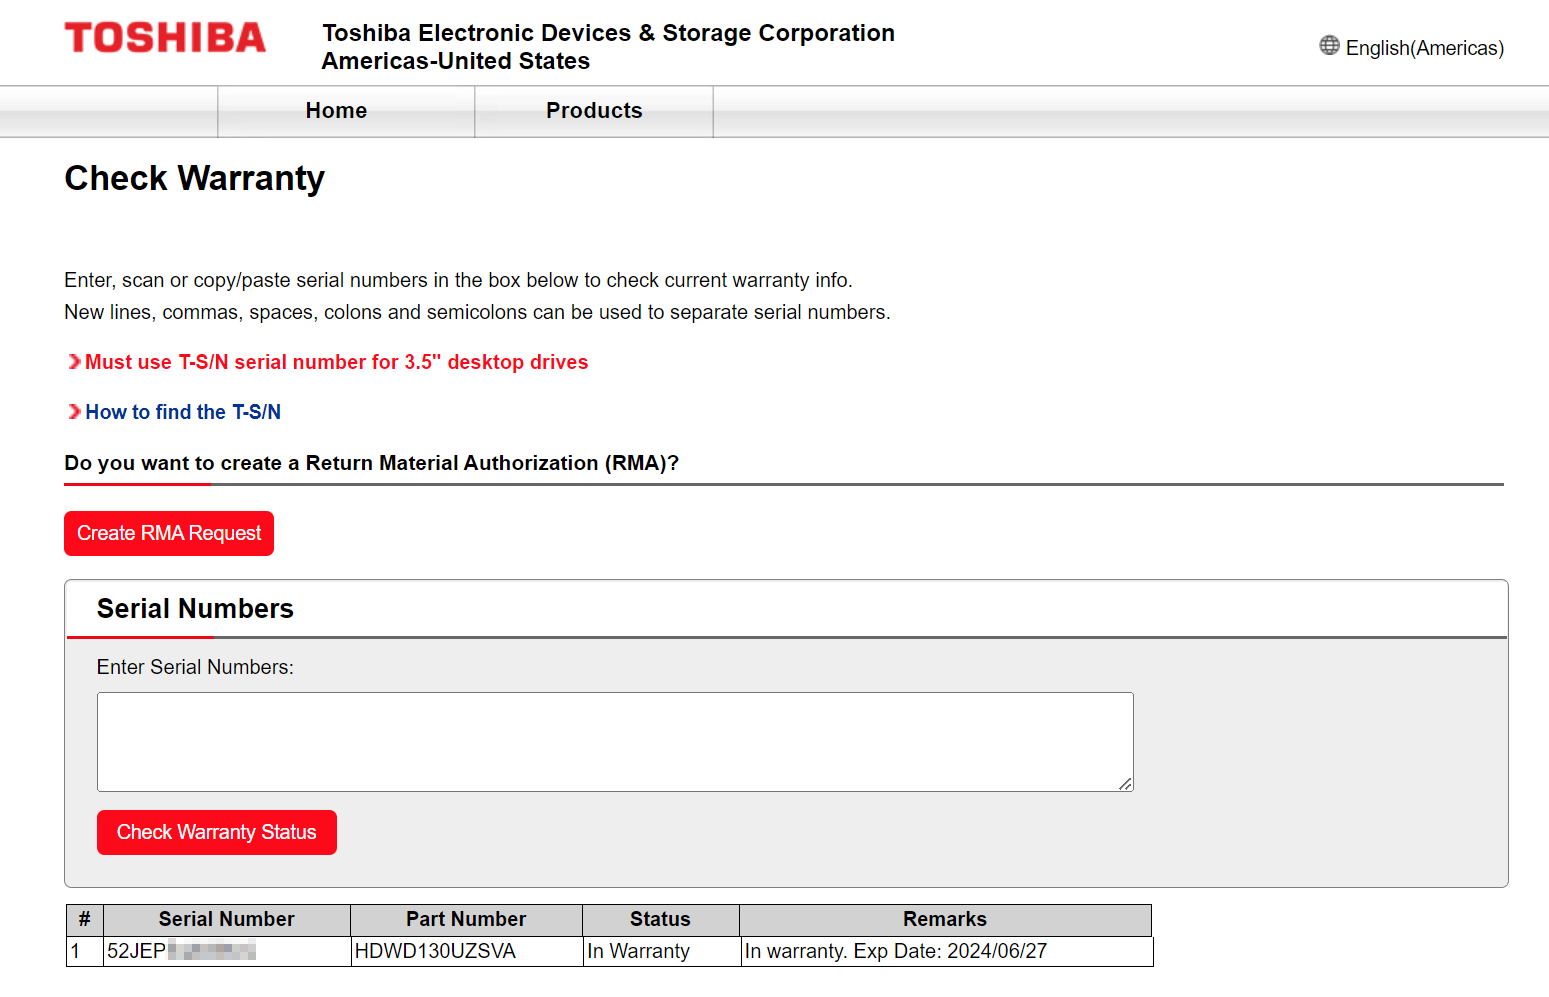Click red arrow beside 'Must use T-S/N'
Screen dimensions: 1549x997
(x=74, y=362)
